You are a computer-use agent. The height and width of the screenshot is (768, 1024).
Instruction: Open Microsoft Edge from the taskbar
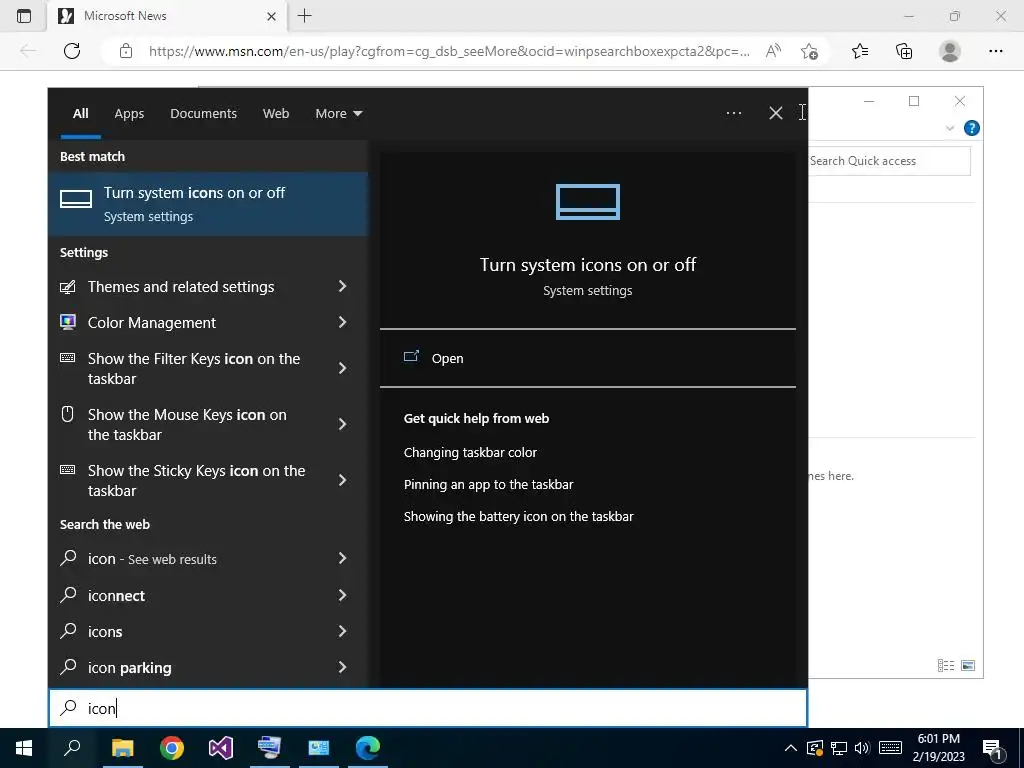(x=368, y=748)
